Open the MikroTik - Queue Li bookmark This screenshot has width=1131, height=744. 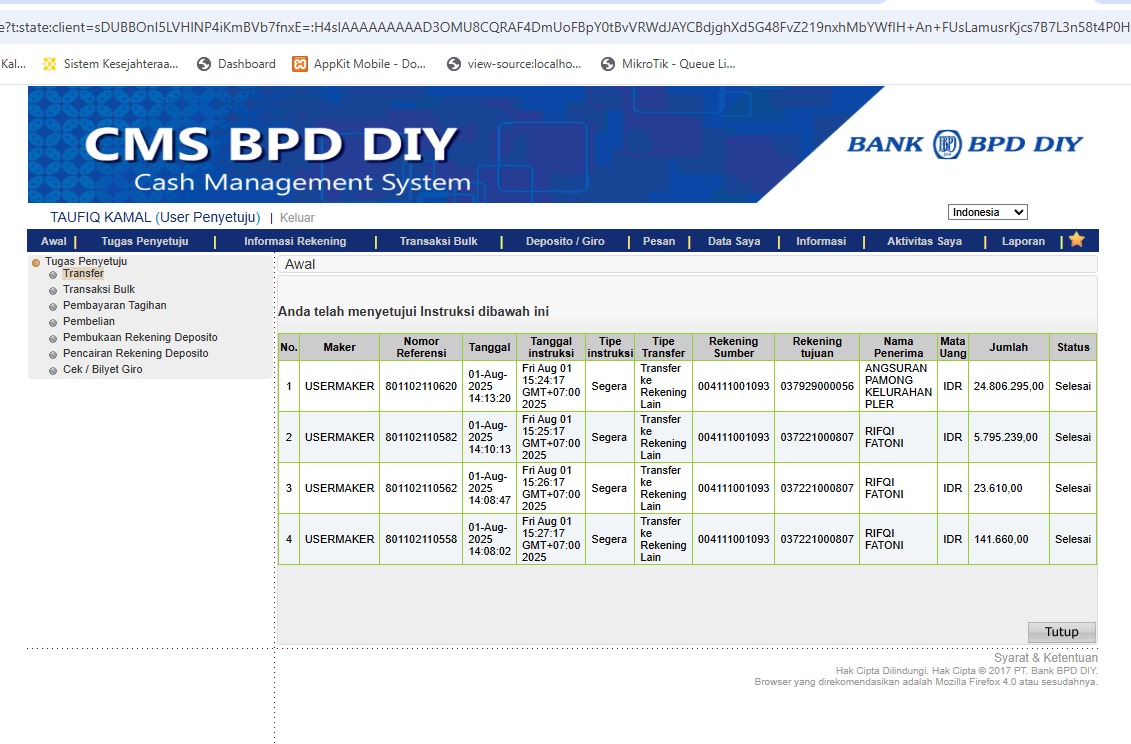pyautogui.click(x=669, y=64)
